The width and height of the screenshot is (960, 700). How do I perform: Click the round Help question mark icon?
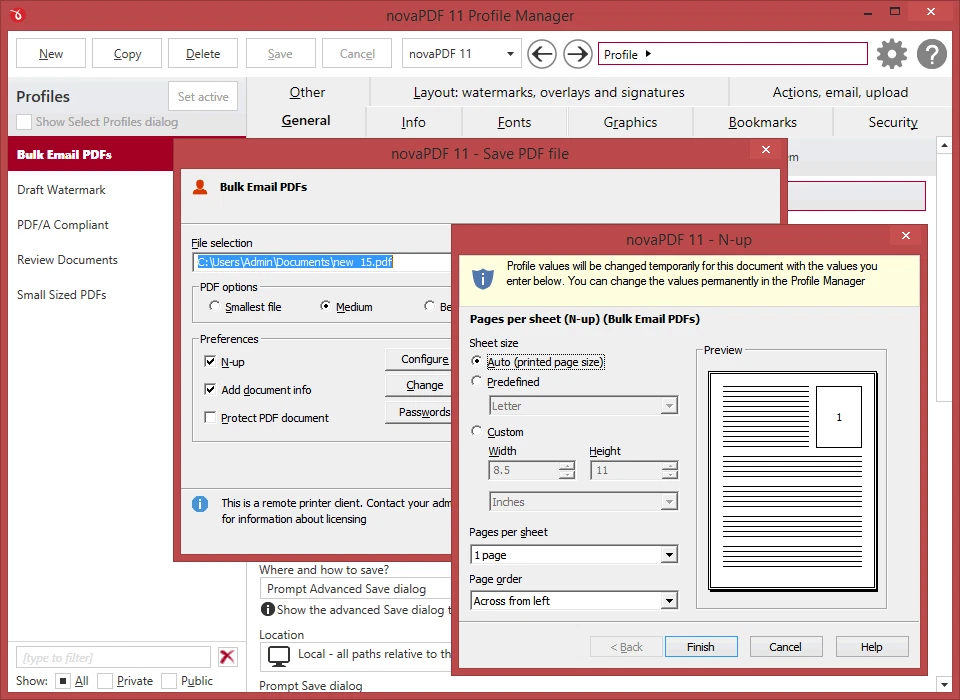[931, 54]
